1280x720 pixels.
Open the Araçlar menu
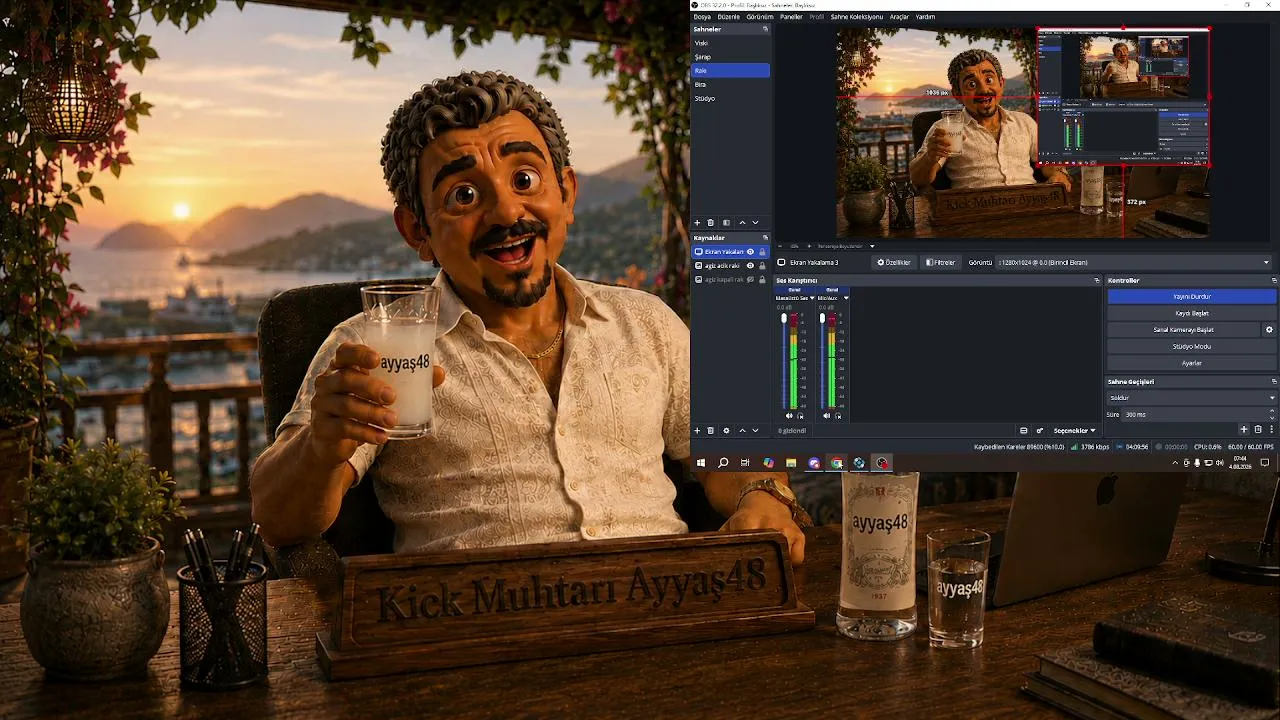click(x=899, y=17)
